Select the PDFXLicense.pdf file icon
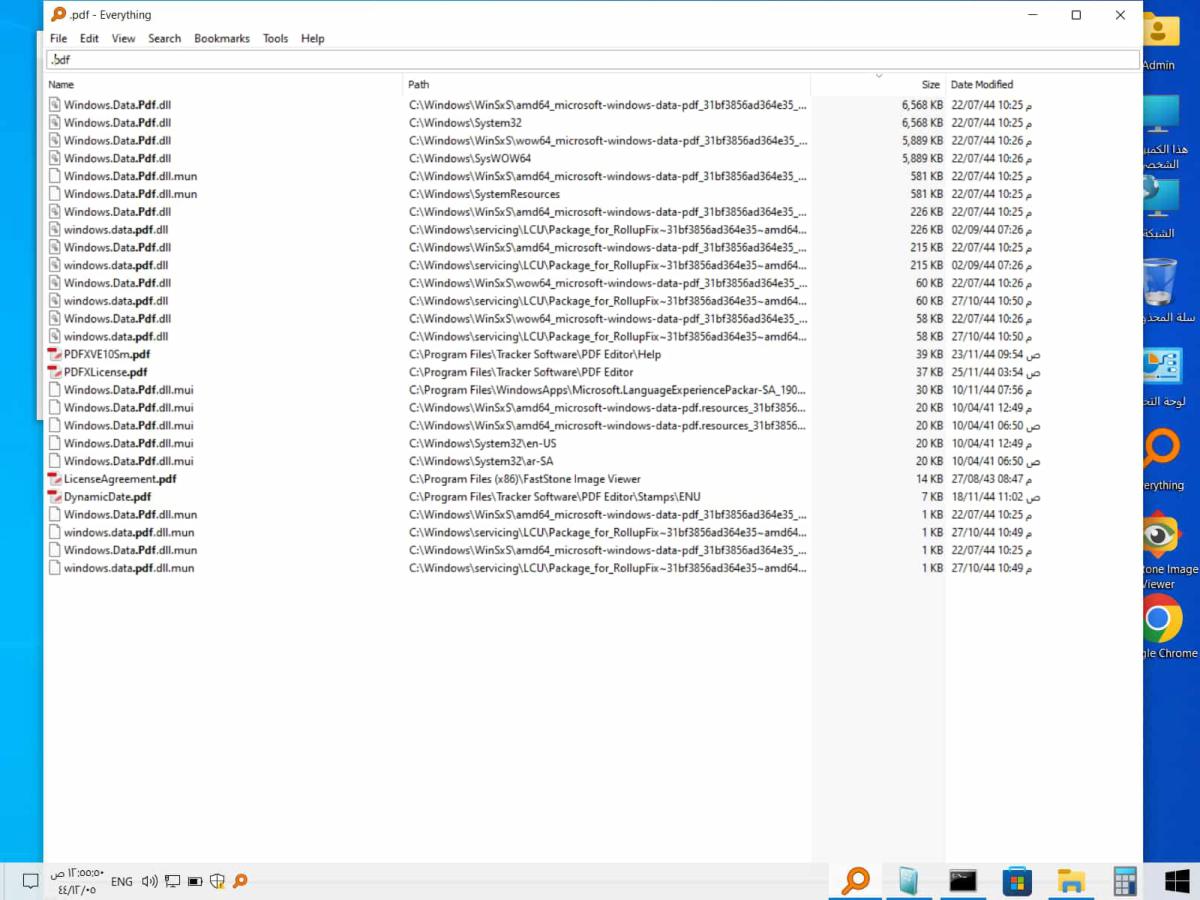Viewport: 1200px width, 900px height. [x=55, y=372]
